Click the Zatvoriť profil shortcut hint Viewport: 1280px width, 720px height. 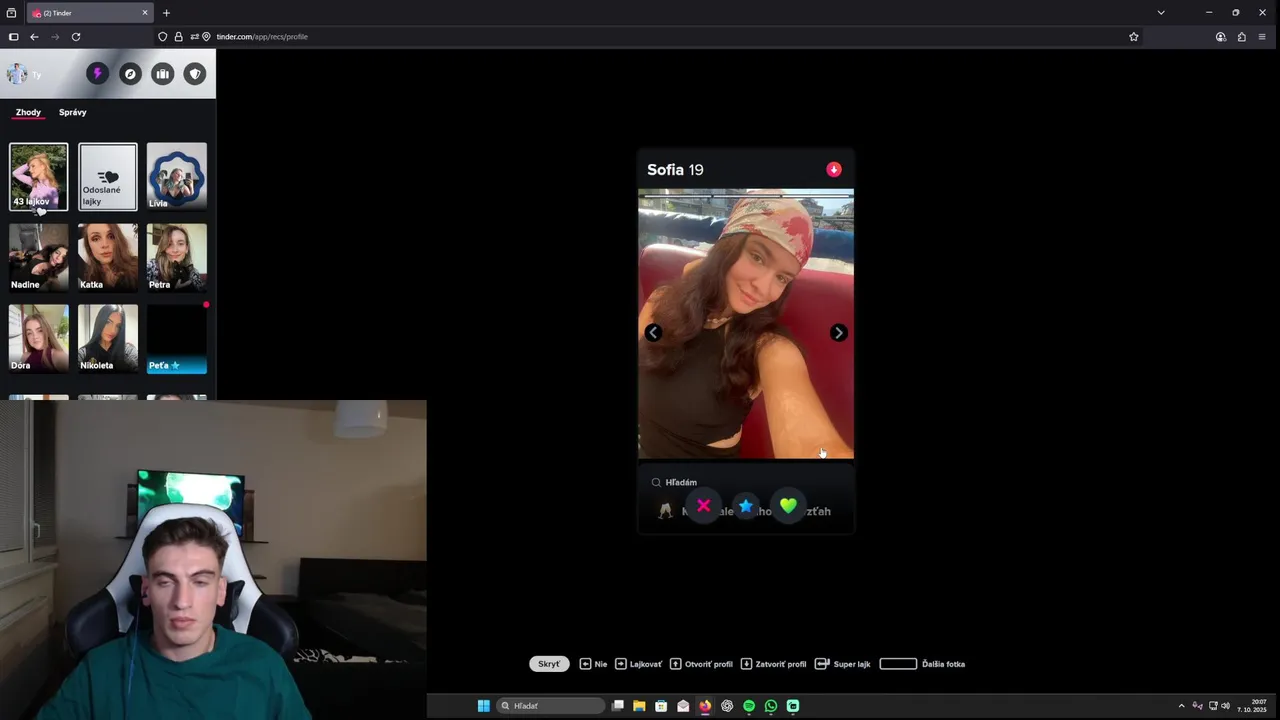773,664
